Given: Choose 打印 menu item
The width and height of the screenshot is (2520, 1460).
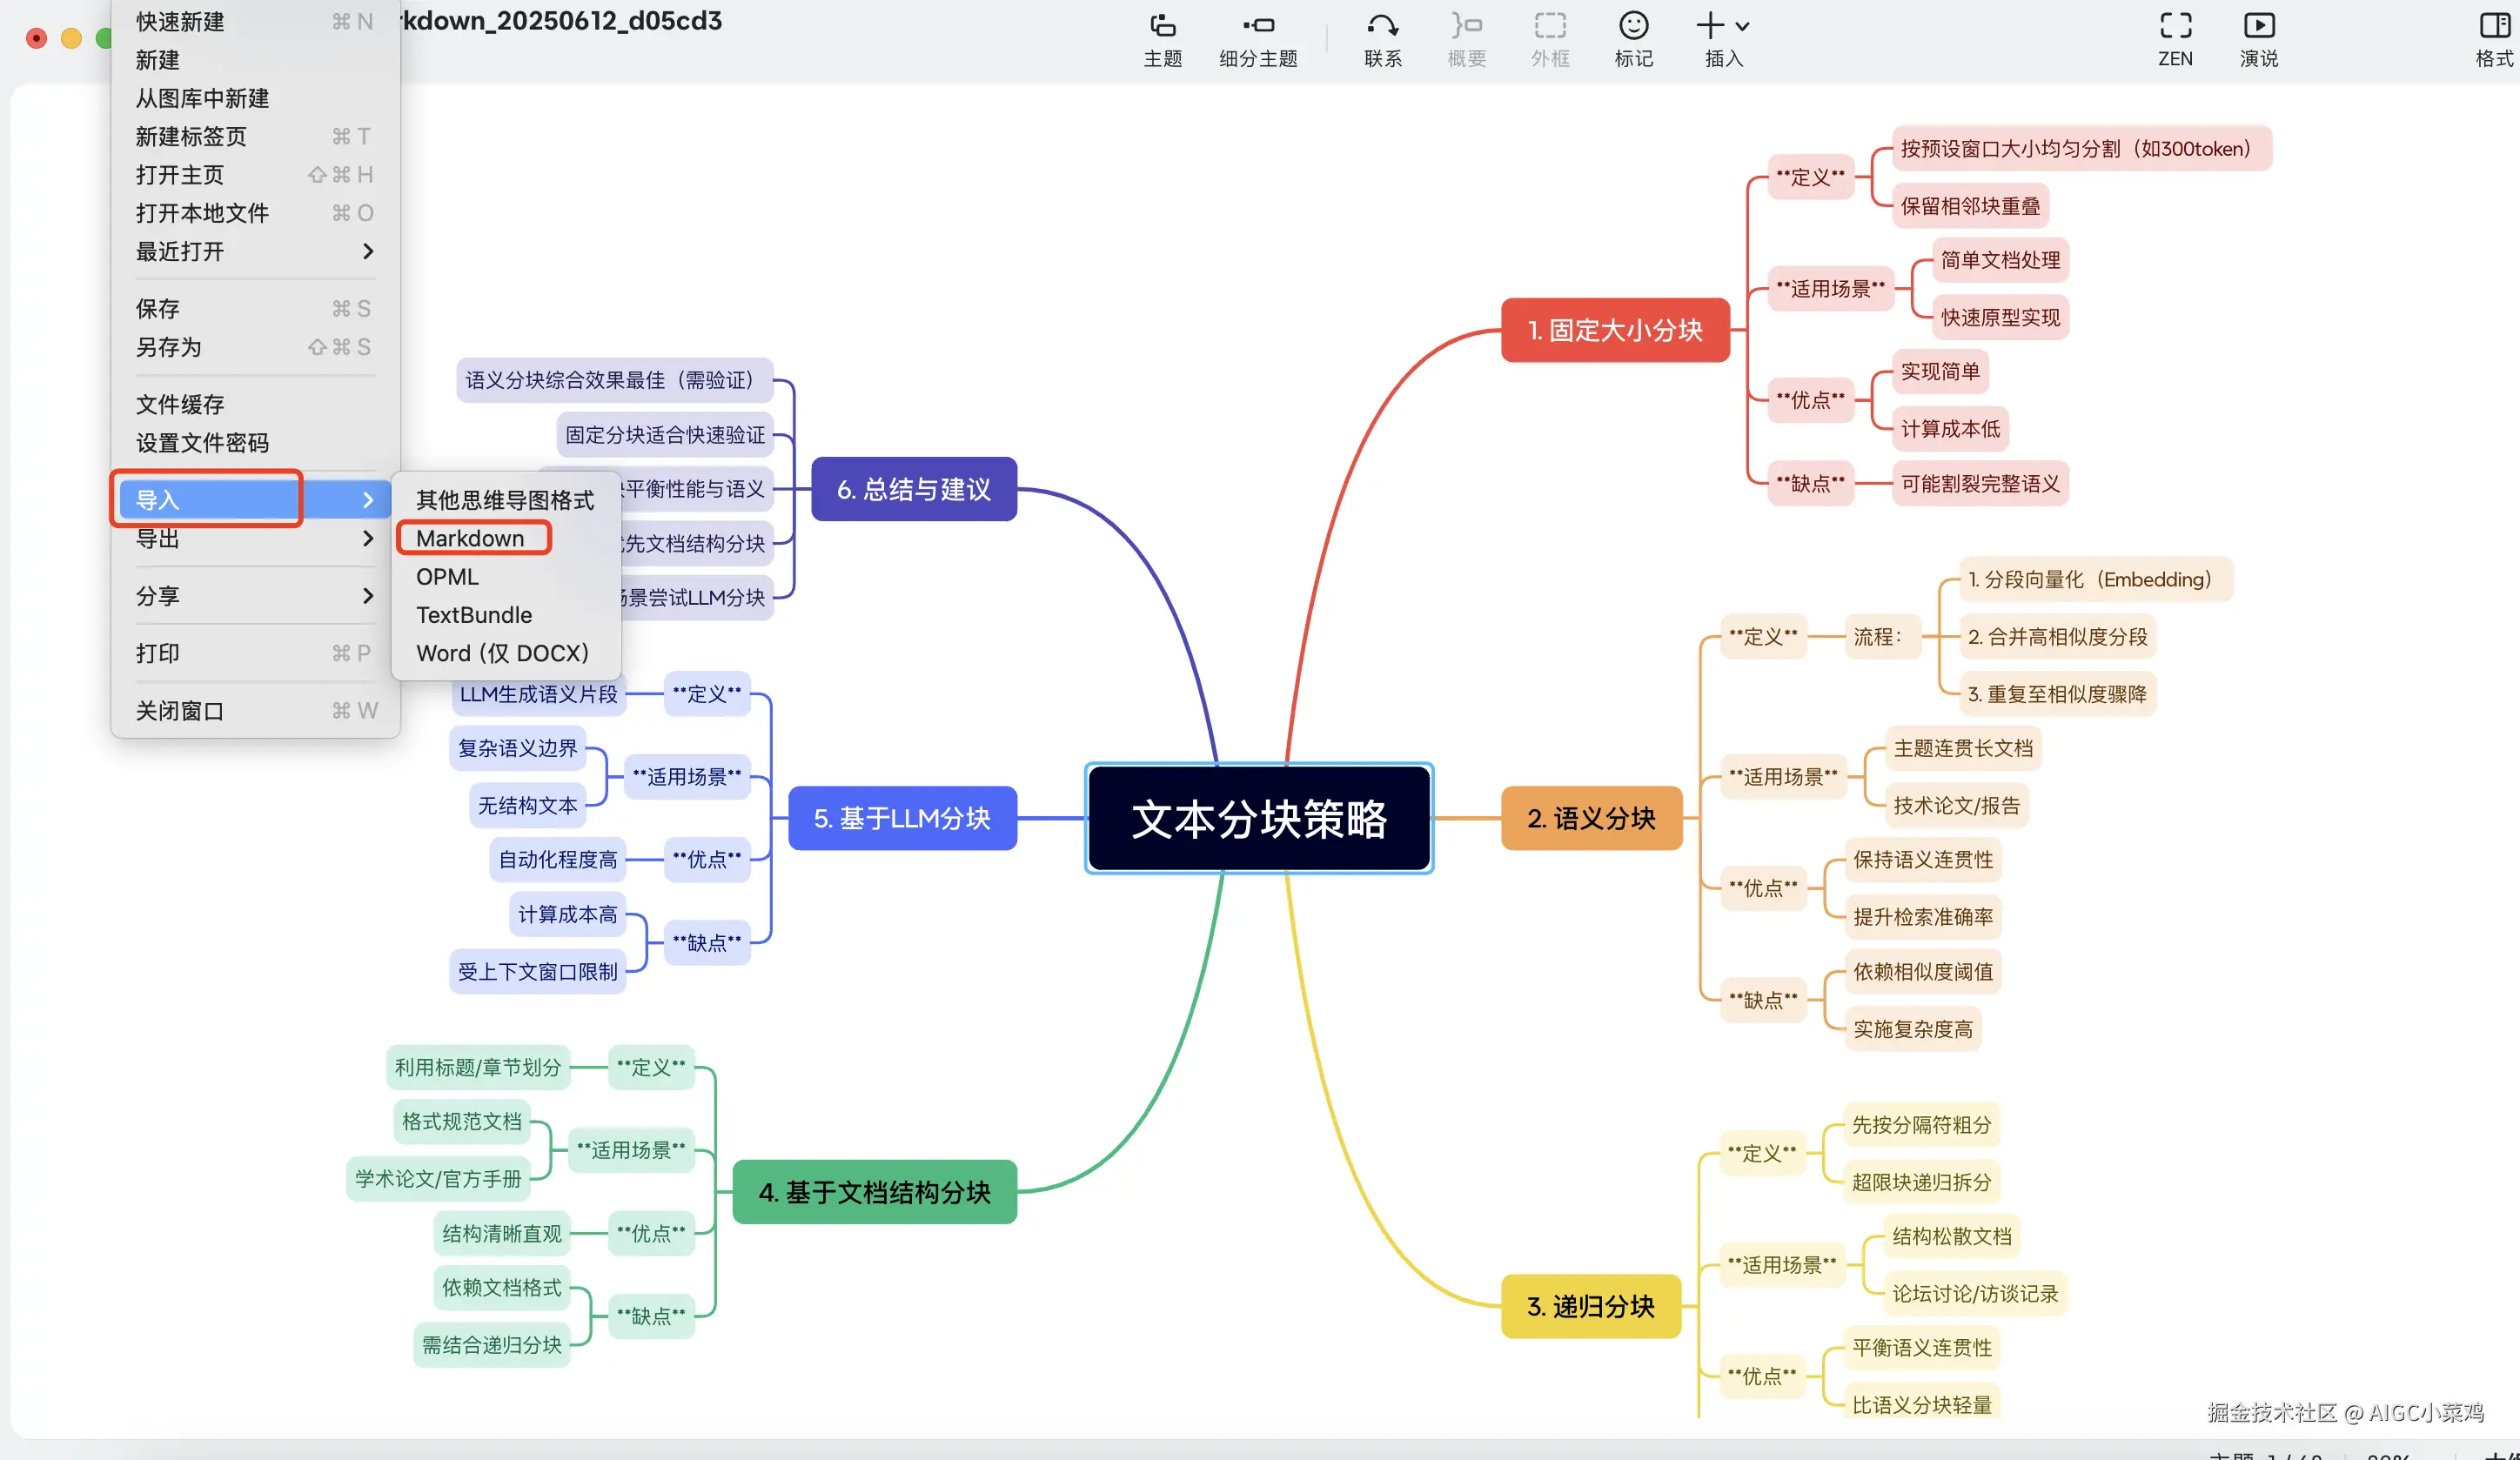Looking at the screenshot, I should click(255, 654).
